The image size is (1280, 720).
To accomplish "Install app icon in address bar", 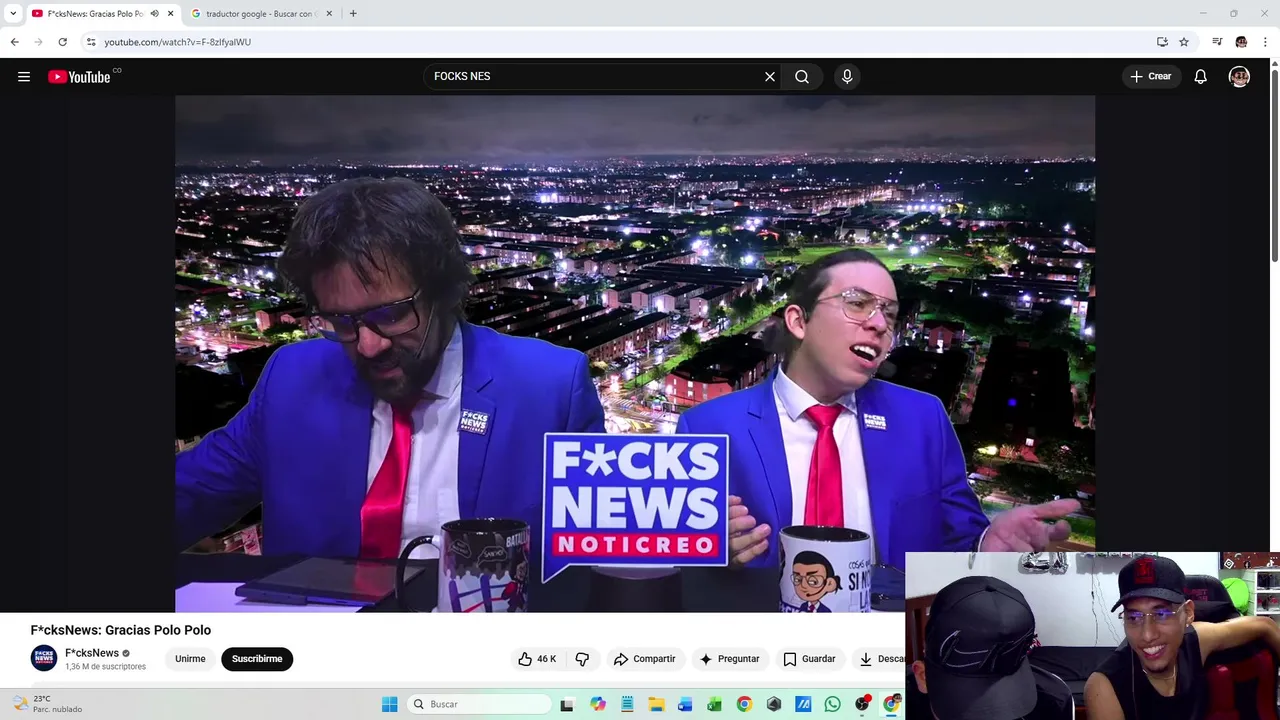I will (1162, 42).
